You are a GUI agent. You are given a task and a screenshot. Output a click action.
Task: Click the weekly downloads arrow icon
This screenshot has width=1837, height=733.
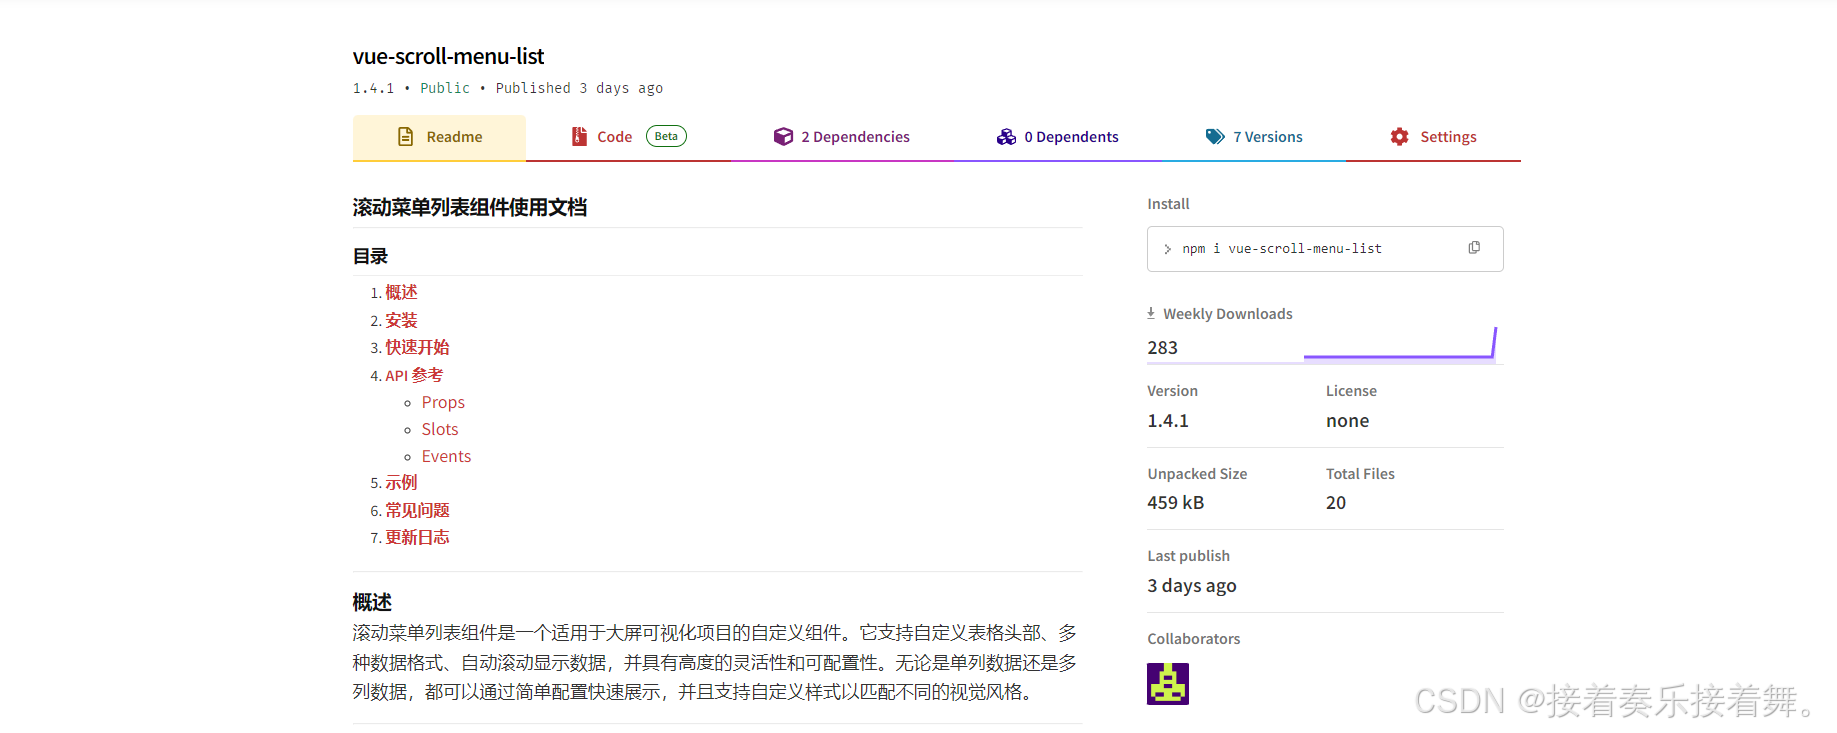coord(1151,313)
